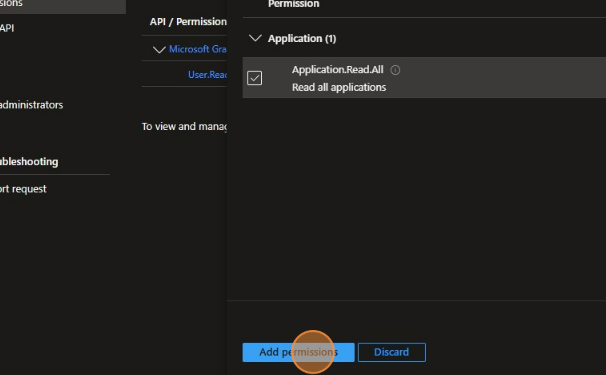Image resolution: width=606 pixels, height=375 pixels.
Task: Select the Application.Read.All permission row
Action: point(424,78)
